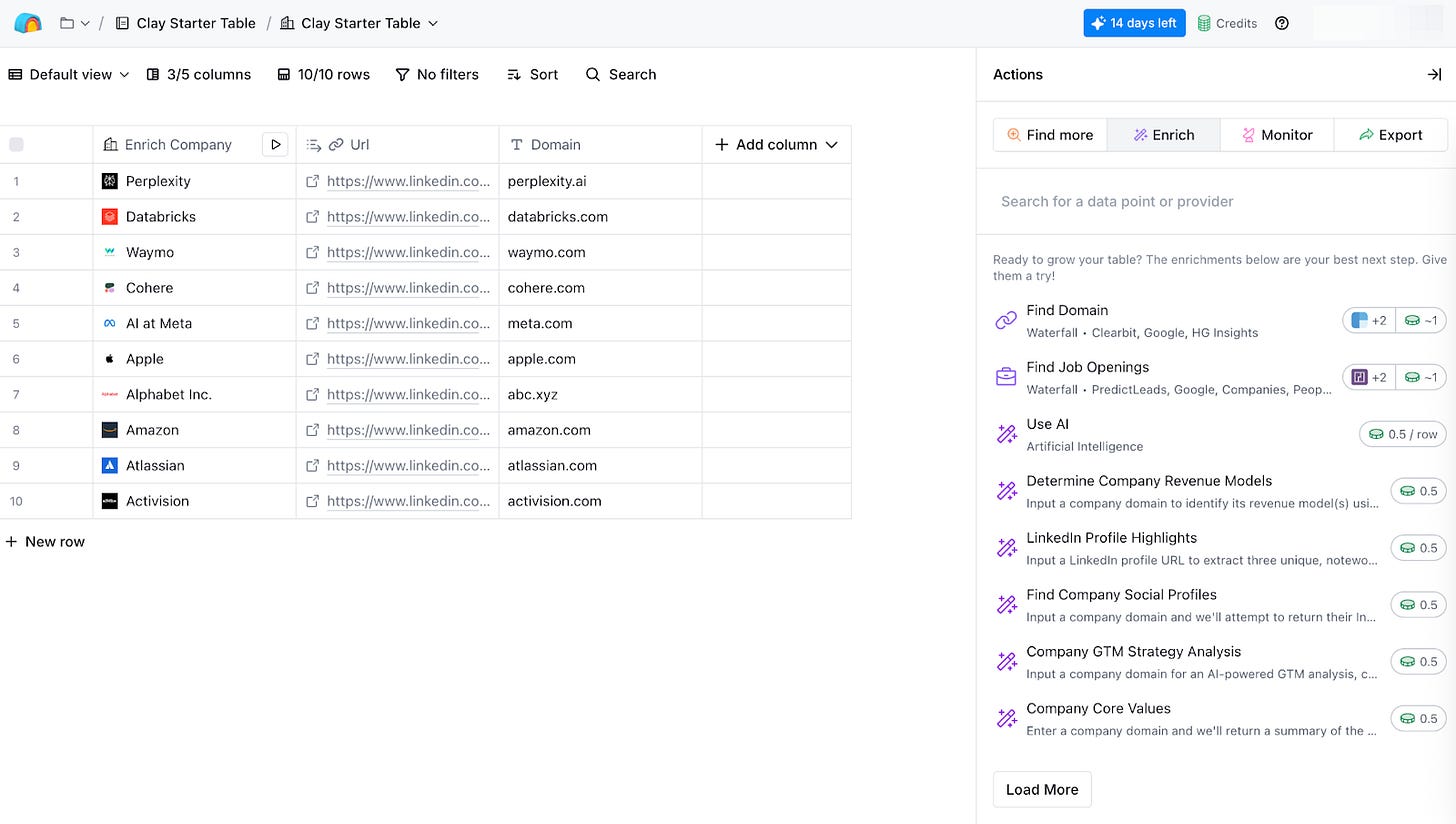This screenshot has width=1456, height=824.
Task: Click the Company Core Values wand icon
Action: (x=1006, y=719)
